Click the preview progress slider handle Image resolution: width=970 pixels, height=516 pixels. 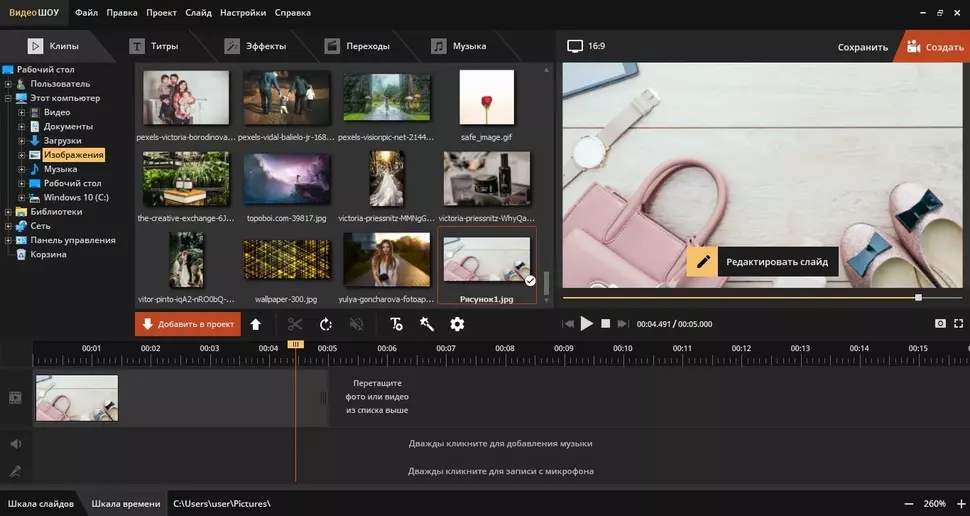[918, 297]
